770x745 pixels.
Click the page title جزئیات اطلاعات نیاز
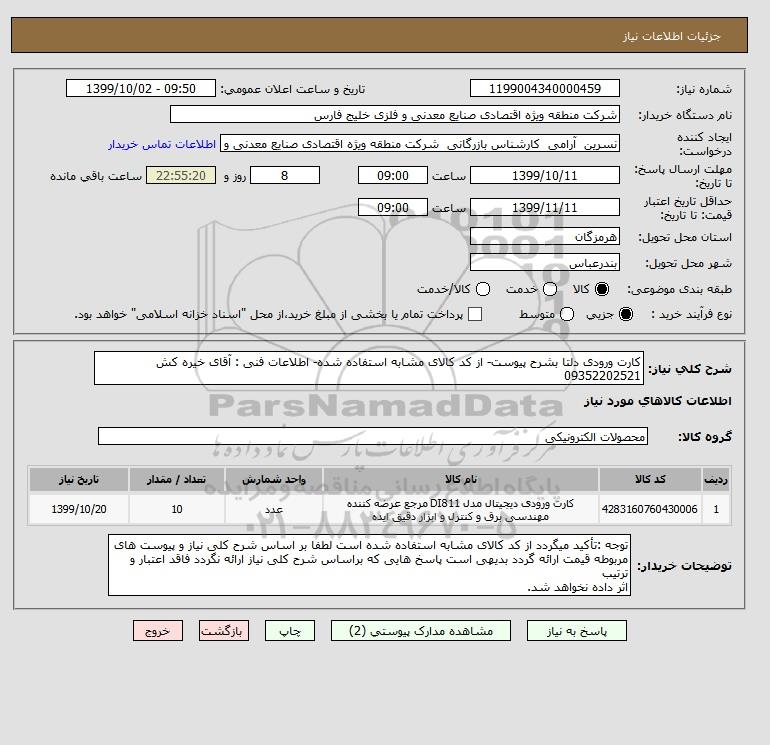click(x=671, y=37)
